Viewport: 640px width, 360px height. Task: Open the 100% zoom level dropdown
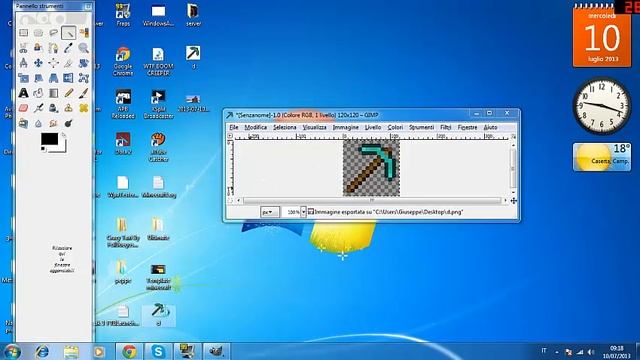[303, 212]
